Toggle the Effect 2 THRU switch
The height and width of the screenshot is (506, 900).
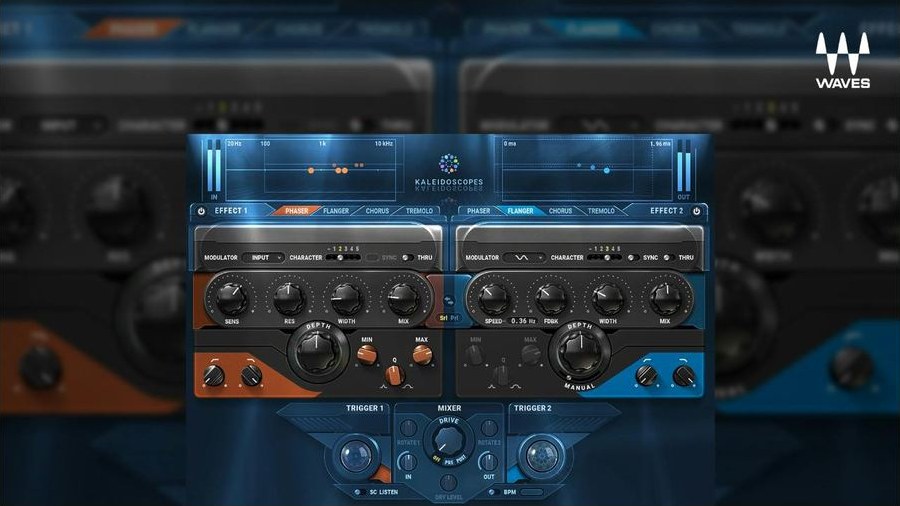pos(669,258)
